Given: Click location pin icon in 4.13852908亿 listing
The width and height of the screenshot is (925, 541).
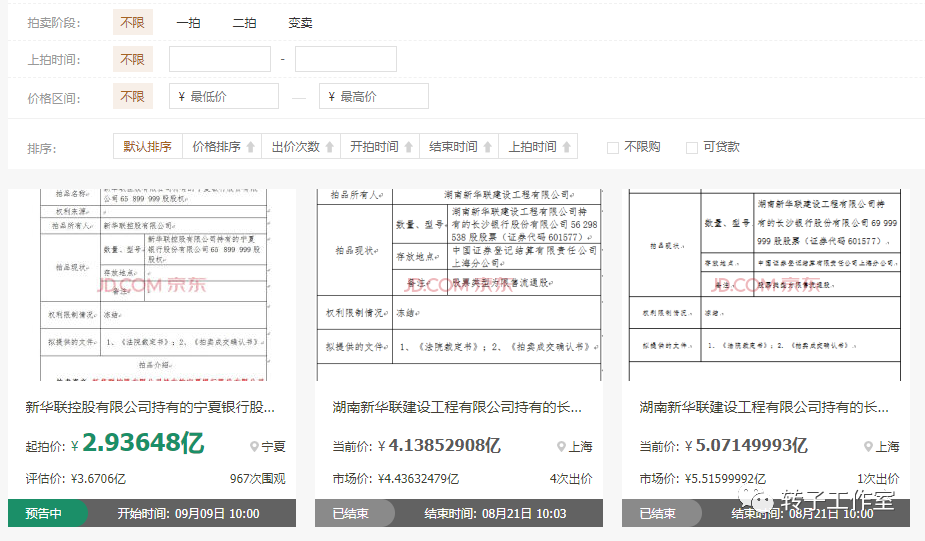Looking at the screenshot, I should (x=561, y=447).
